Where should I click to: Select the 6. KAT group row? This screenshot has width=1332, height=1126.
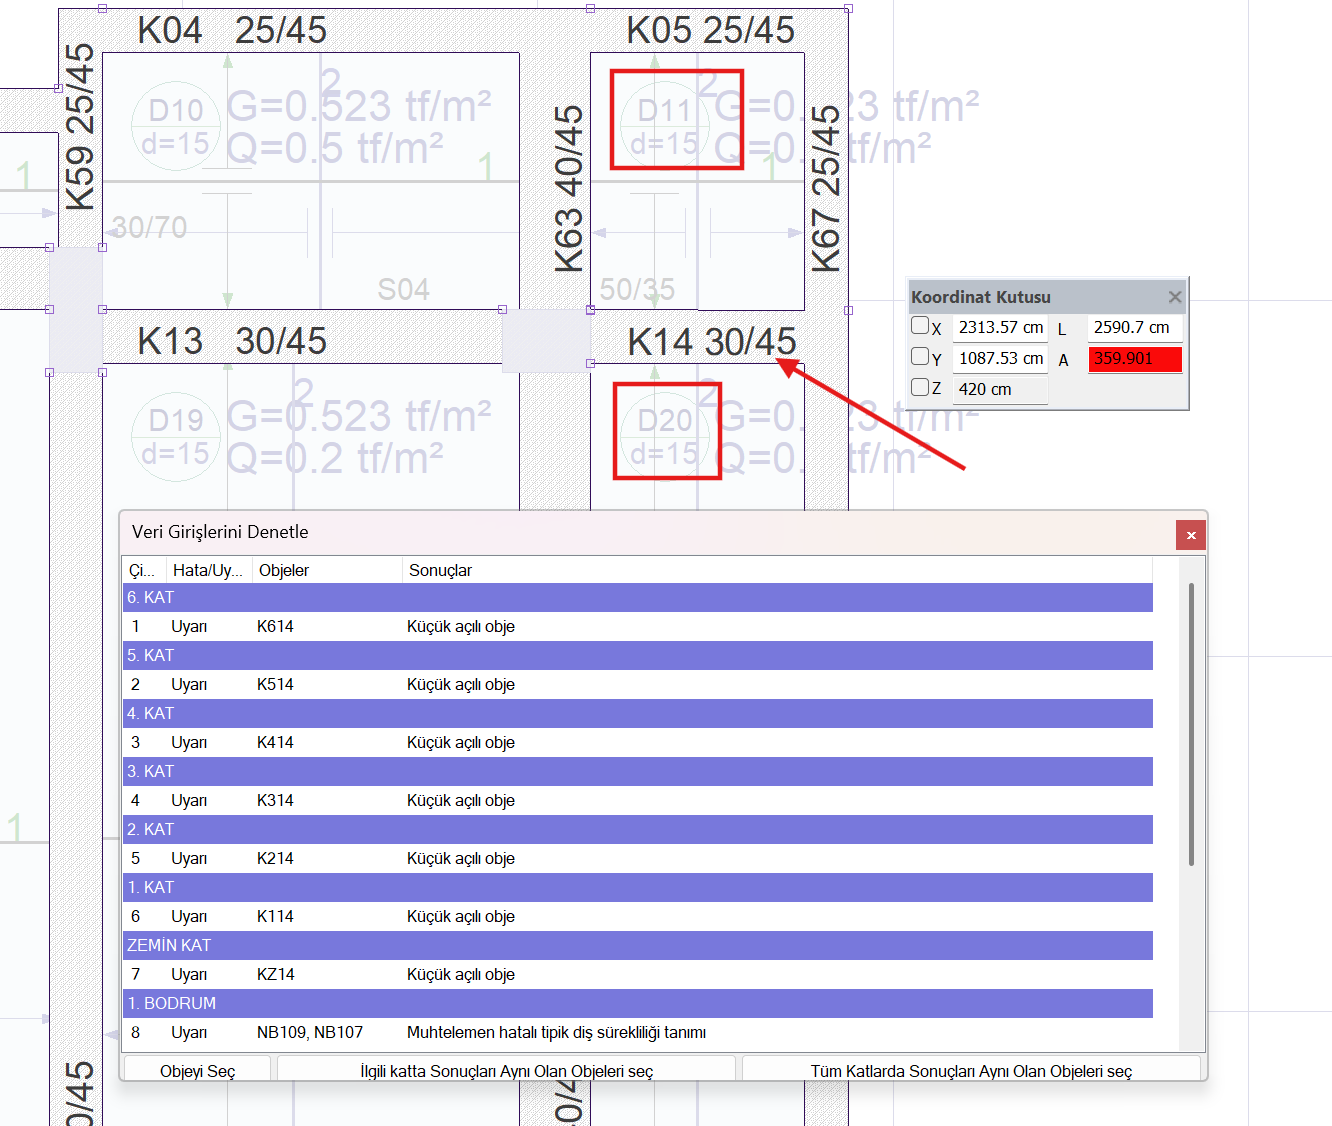[638, 597]
